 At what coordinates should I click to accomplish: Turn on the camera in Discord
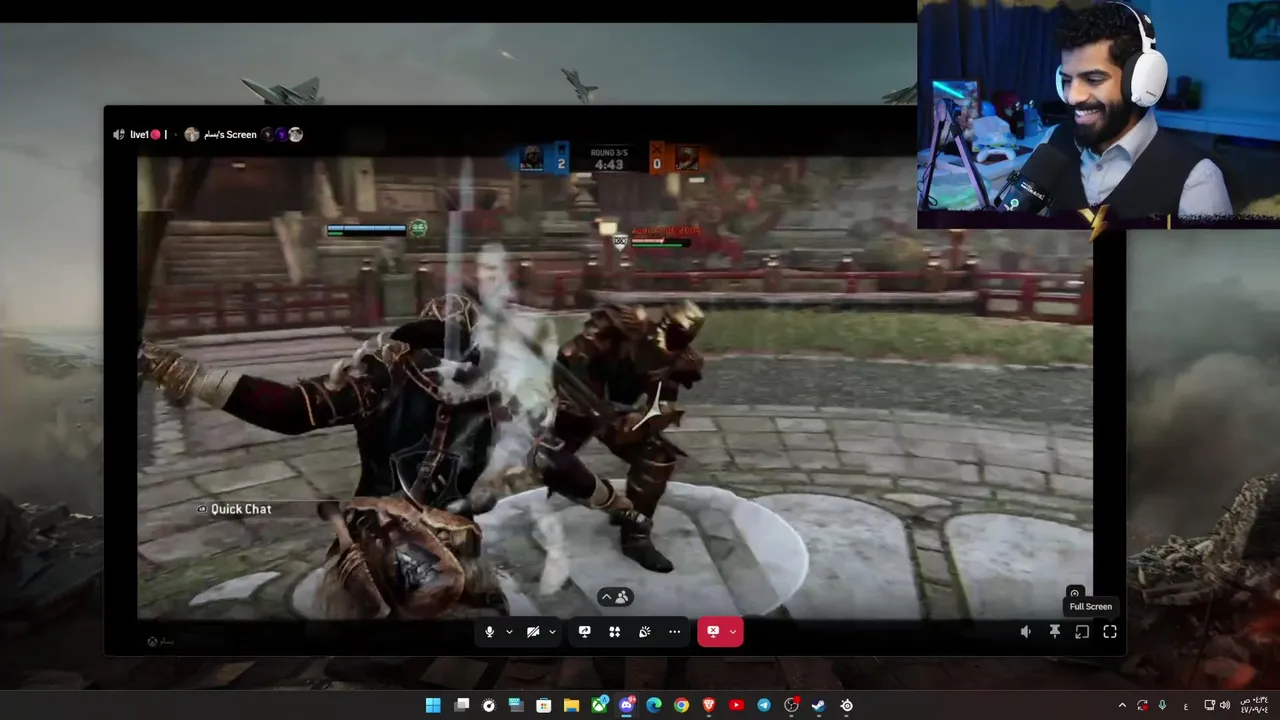[533, 632]
